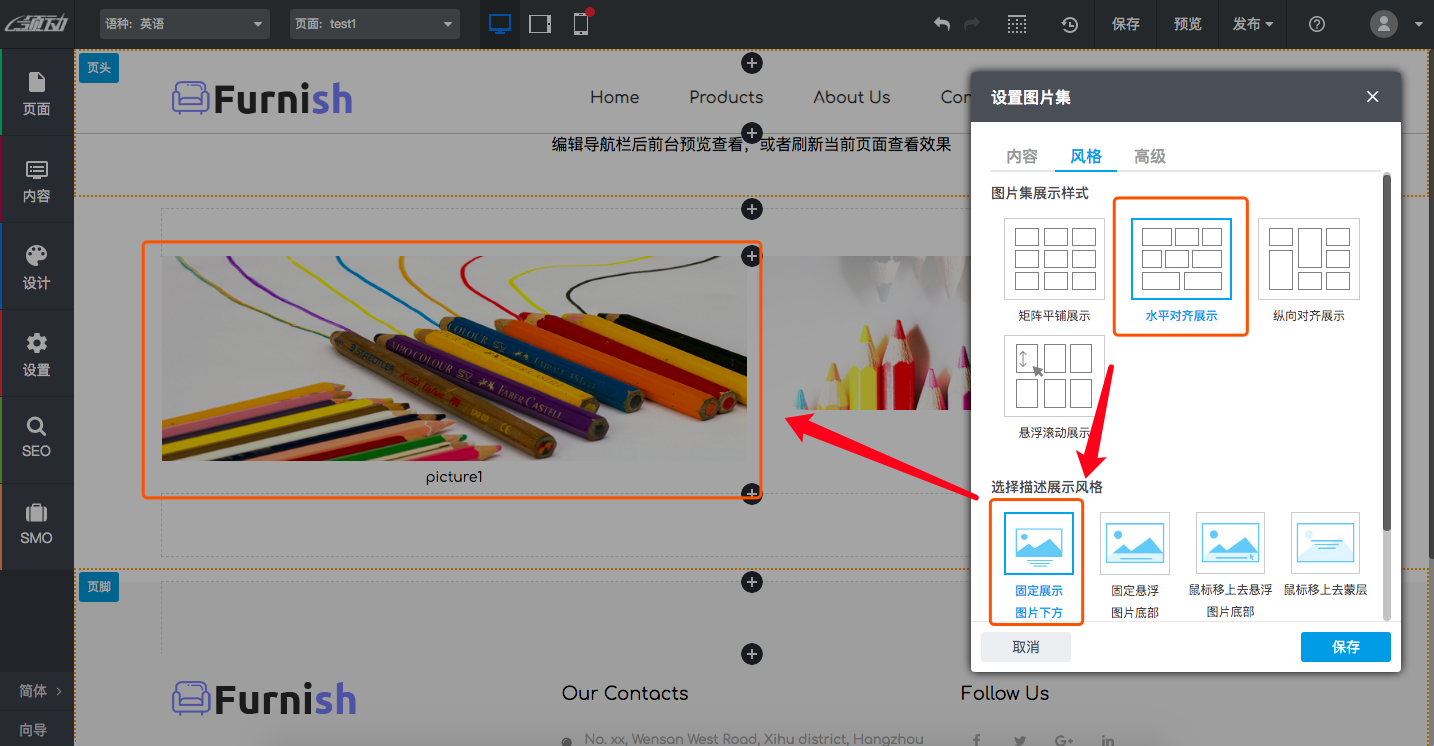
Task: Click the blue 保存 button in dialog
Action: coord(1345,647)
